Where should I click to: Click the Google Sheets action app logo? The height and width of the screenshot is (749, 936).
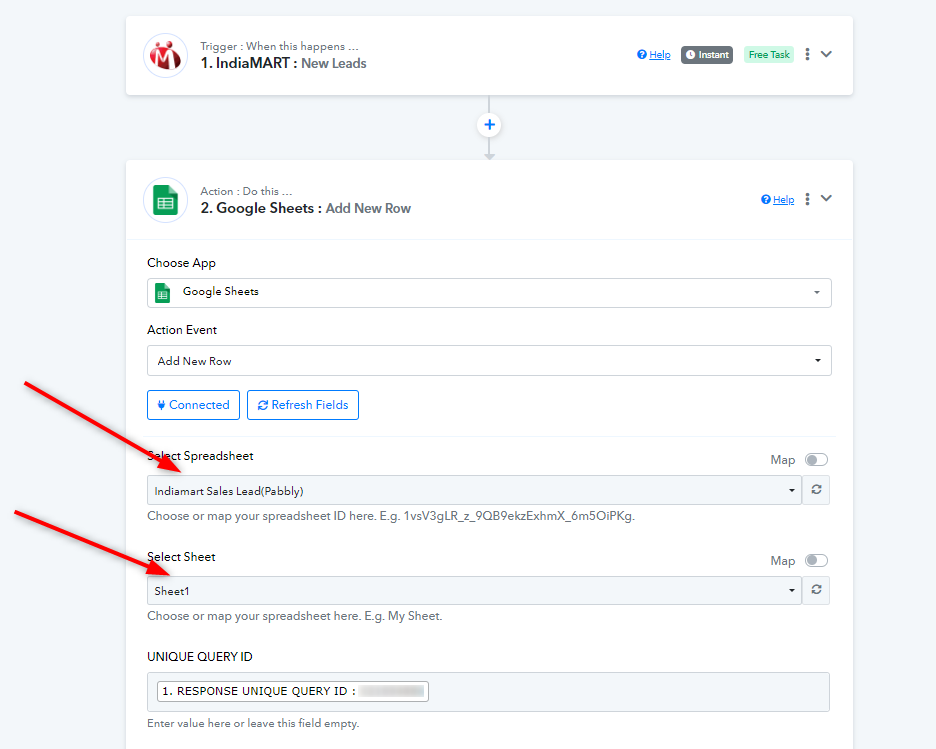(165, 200)
